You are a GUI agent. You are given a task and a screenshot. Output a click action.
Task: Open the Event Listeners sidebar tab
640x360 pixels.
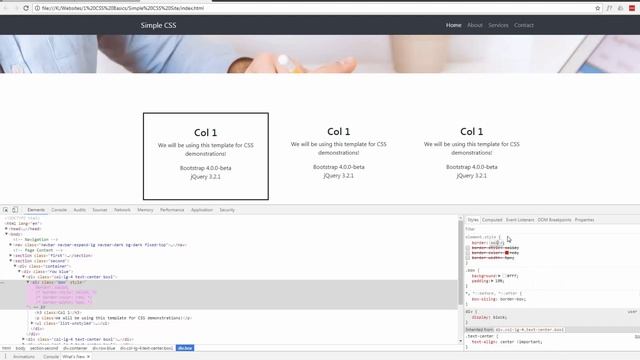tap(520, 220)
